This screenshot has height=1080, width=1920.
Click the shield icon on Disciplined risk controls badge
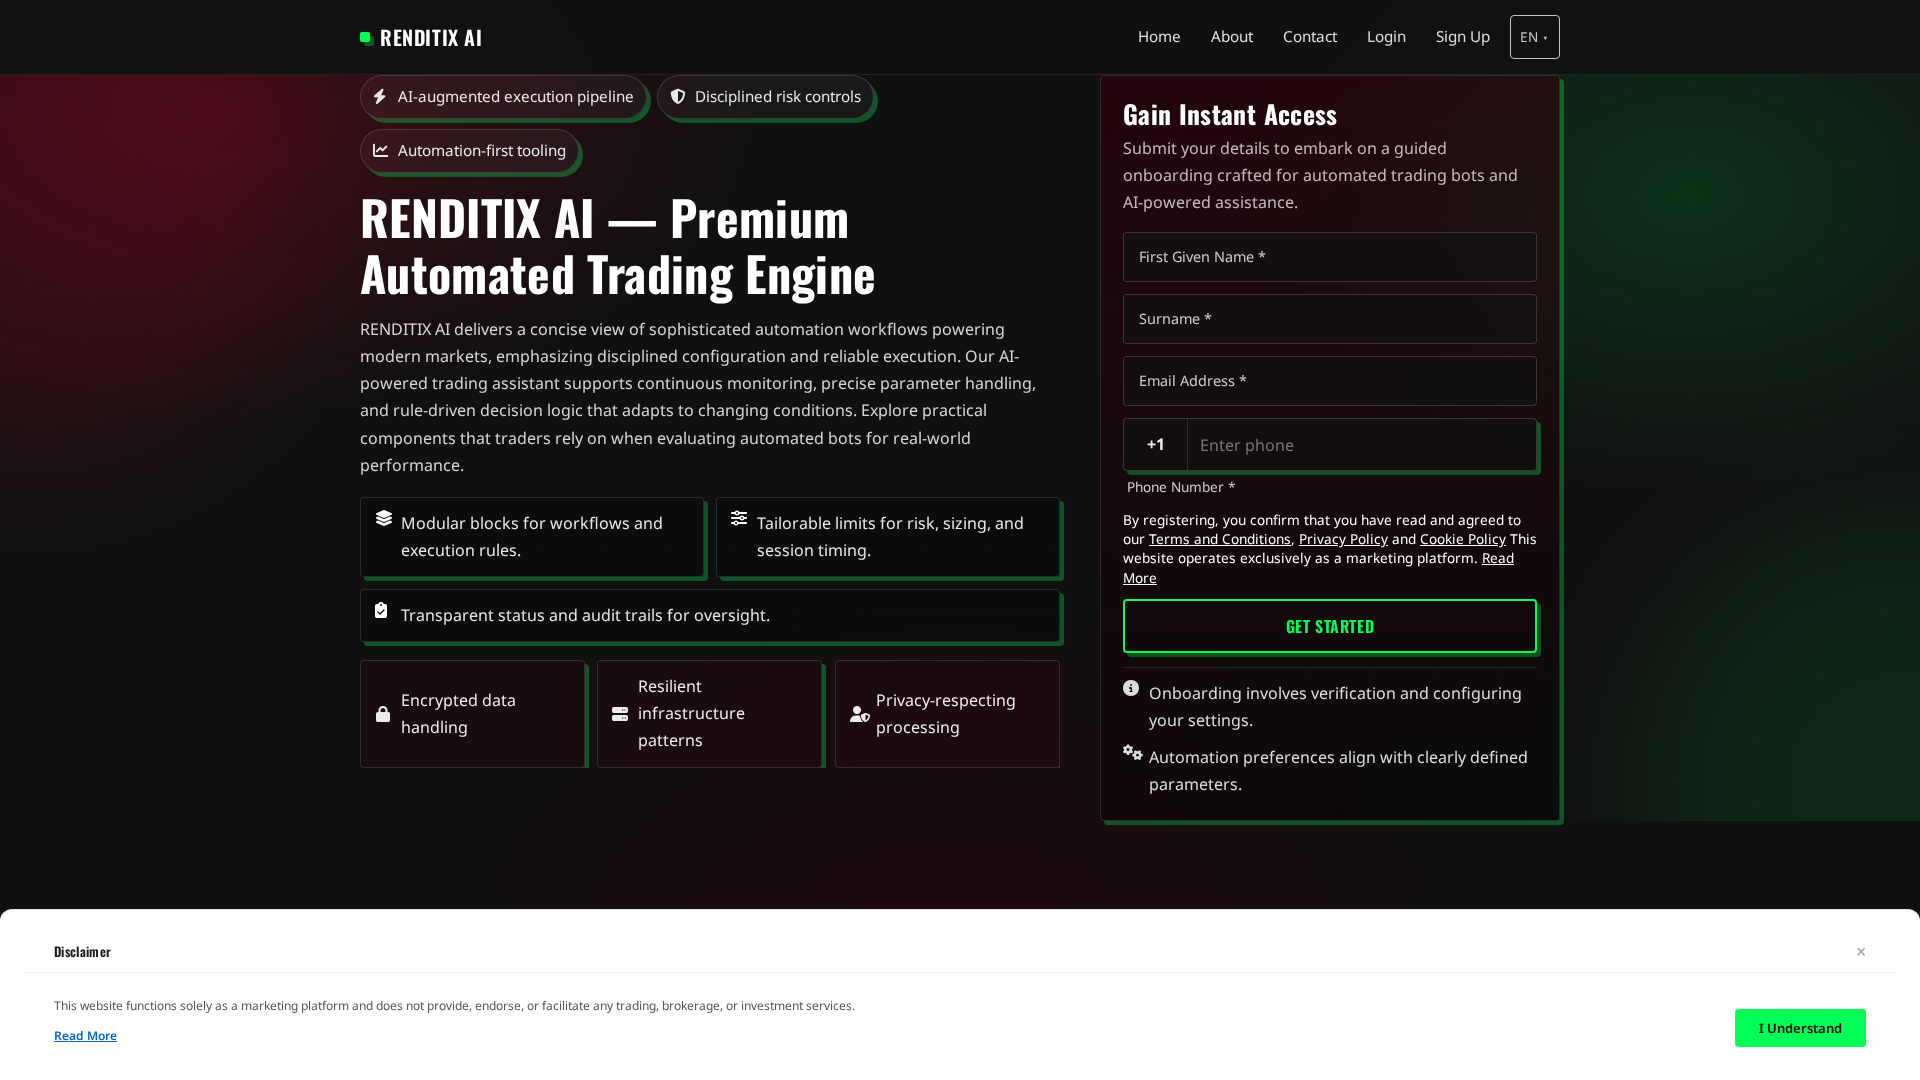679,96
